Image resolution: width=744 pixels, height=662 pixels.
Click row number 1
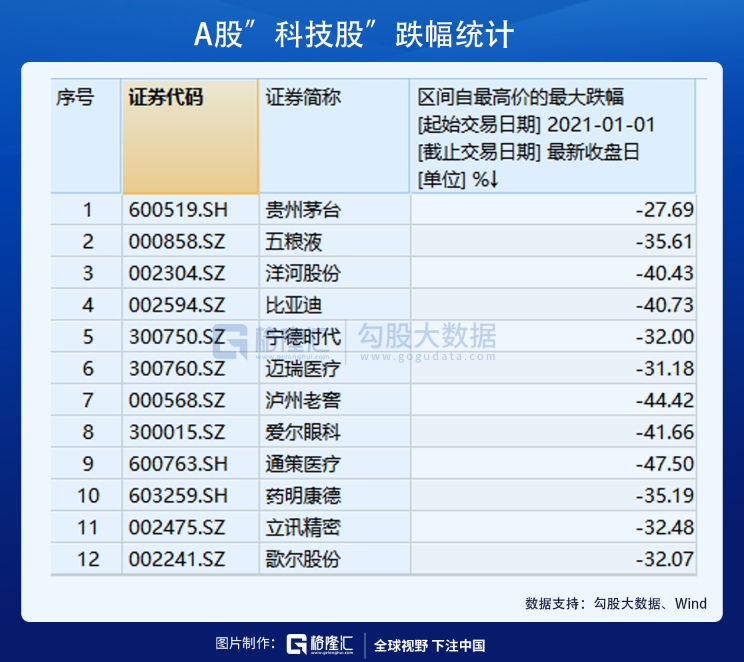pos(87,210)
